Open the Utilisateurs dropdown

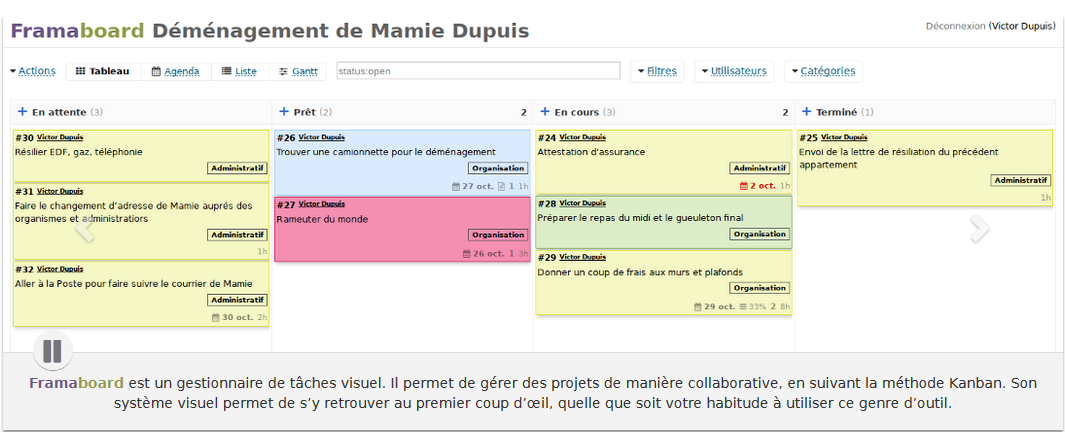point(733,71)
